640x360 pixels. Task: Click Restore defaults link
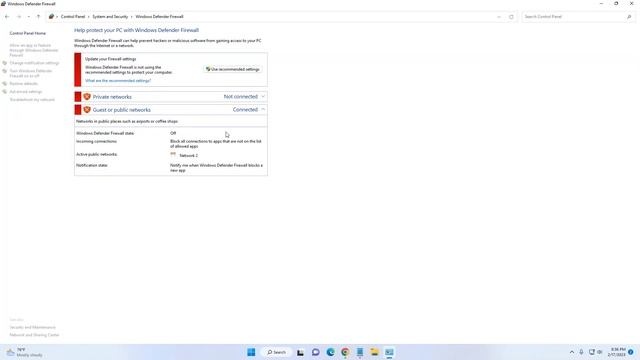pyautogui.click(x=24, y=84)
